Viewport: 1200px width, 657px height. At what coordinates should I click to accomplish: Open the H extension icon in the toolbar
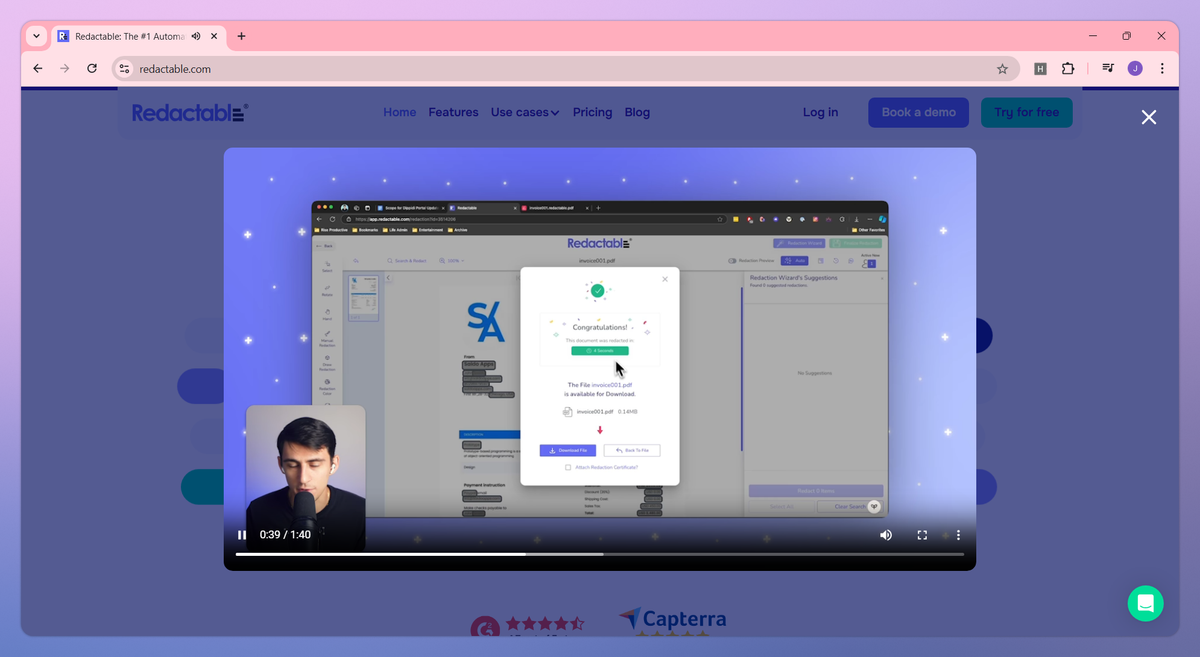(x=1040, y=69)
